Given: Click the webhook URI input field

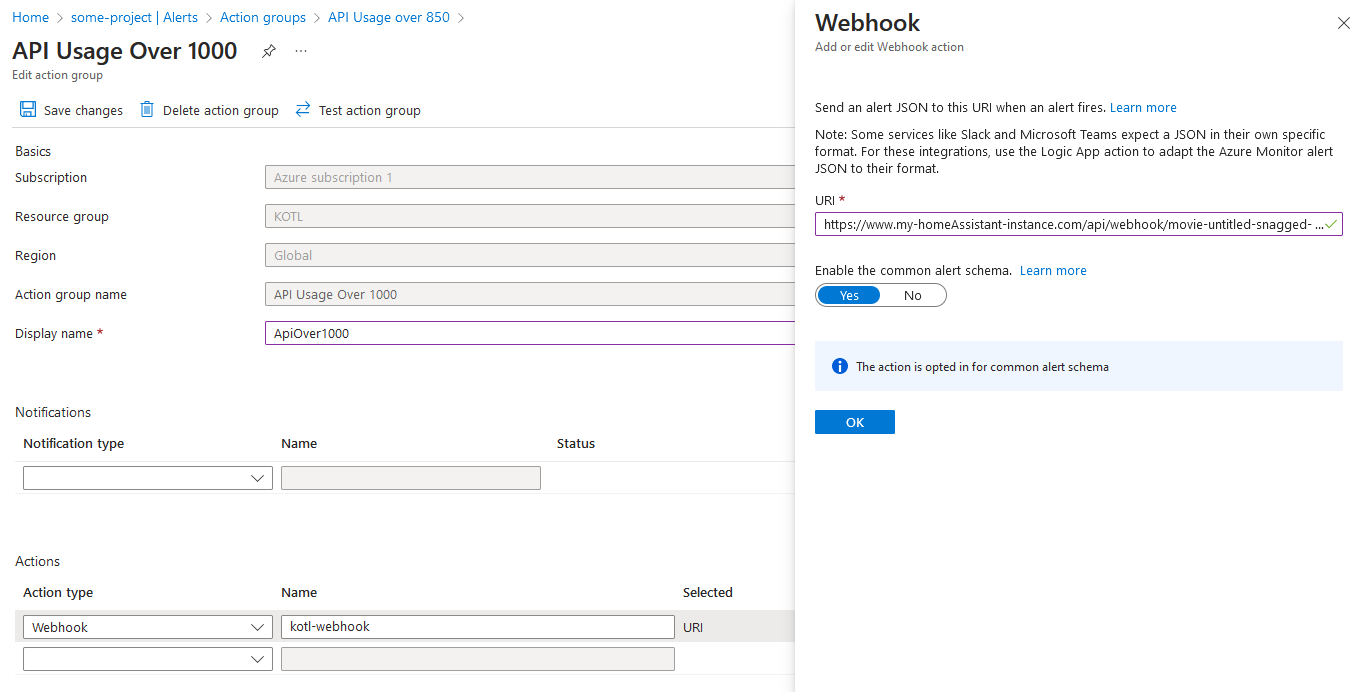Looking at the screenshot, I should tap(1070, 225).
